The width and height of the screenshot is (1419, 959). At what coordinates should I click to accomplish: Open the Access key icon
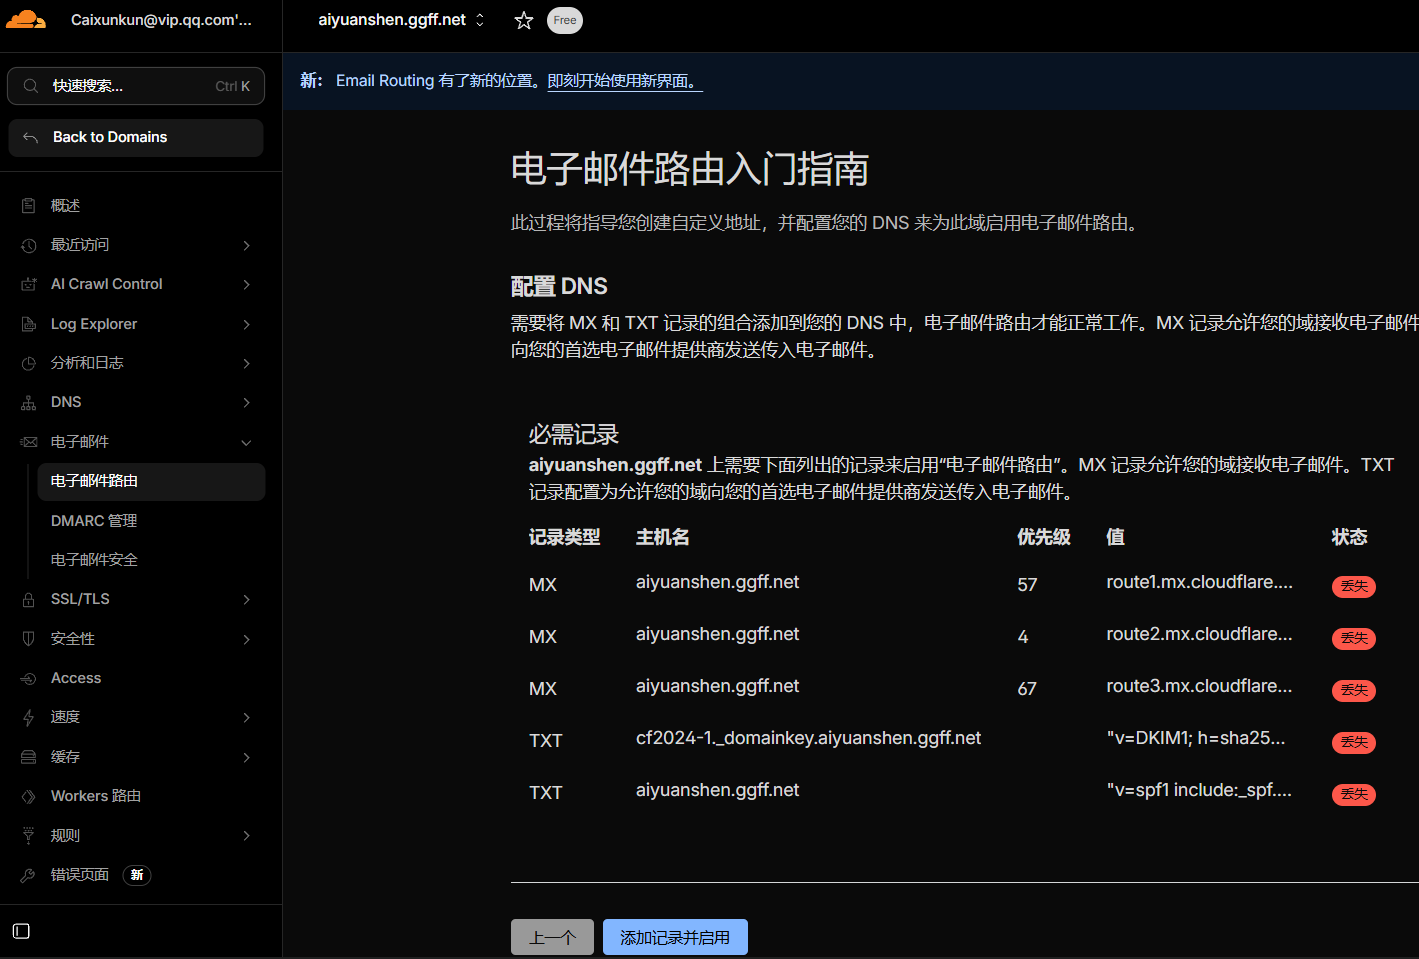pos(28,677)
